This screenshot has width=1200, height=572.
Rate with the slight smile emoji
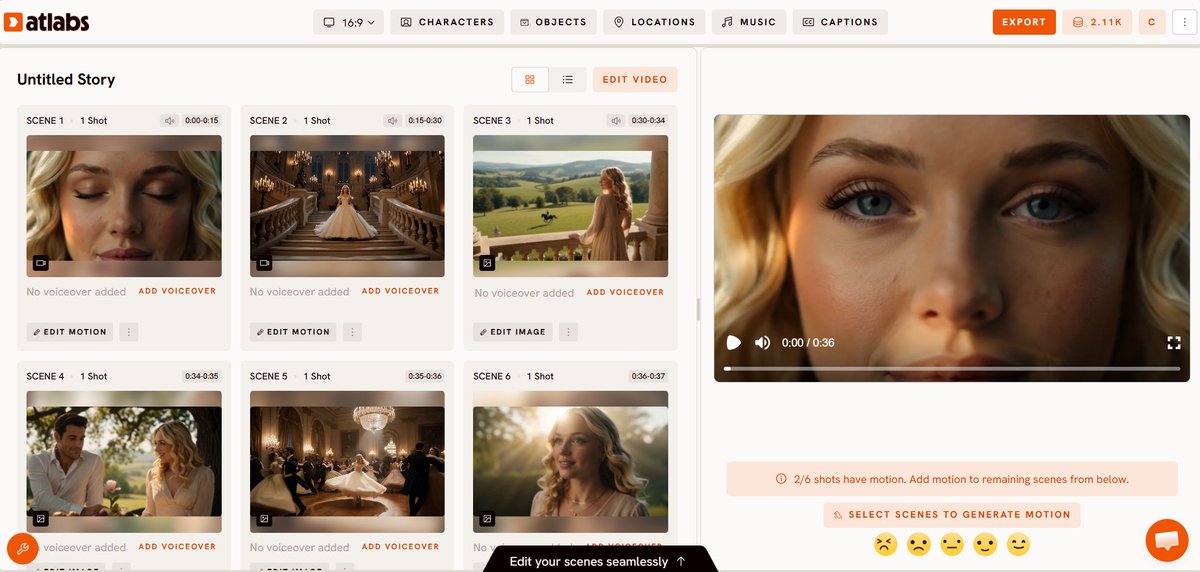[985, 545]
